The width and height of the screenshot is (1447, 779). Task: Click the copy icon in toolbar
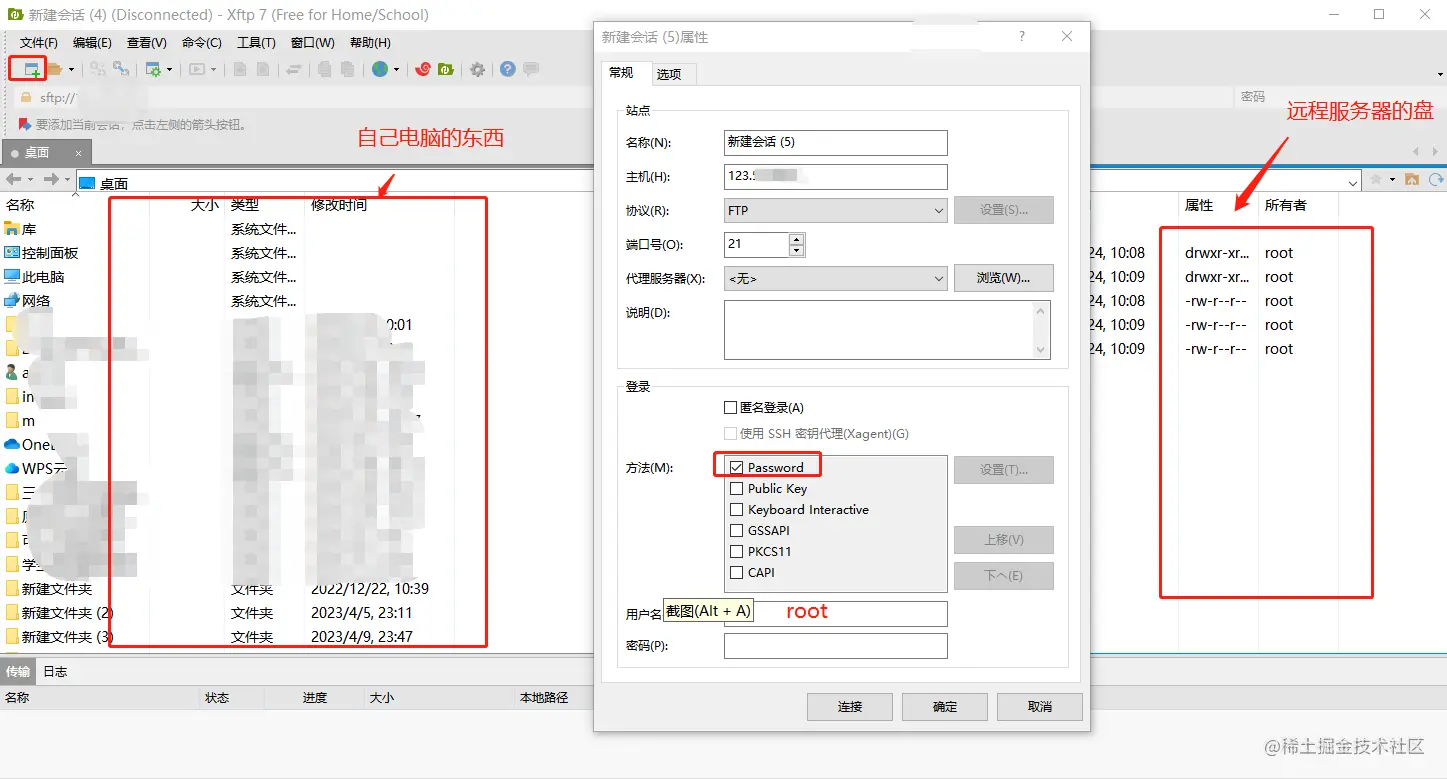(x=325, y=69)
